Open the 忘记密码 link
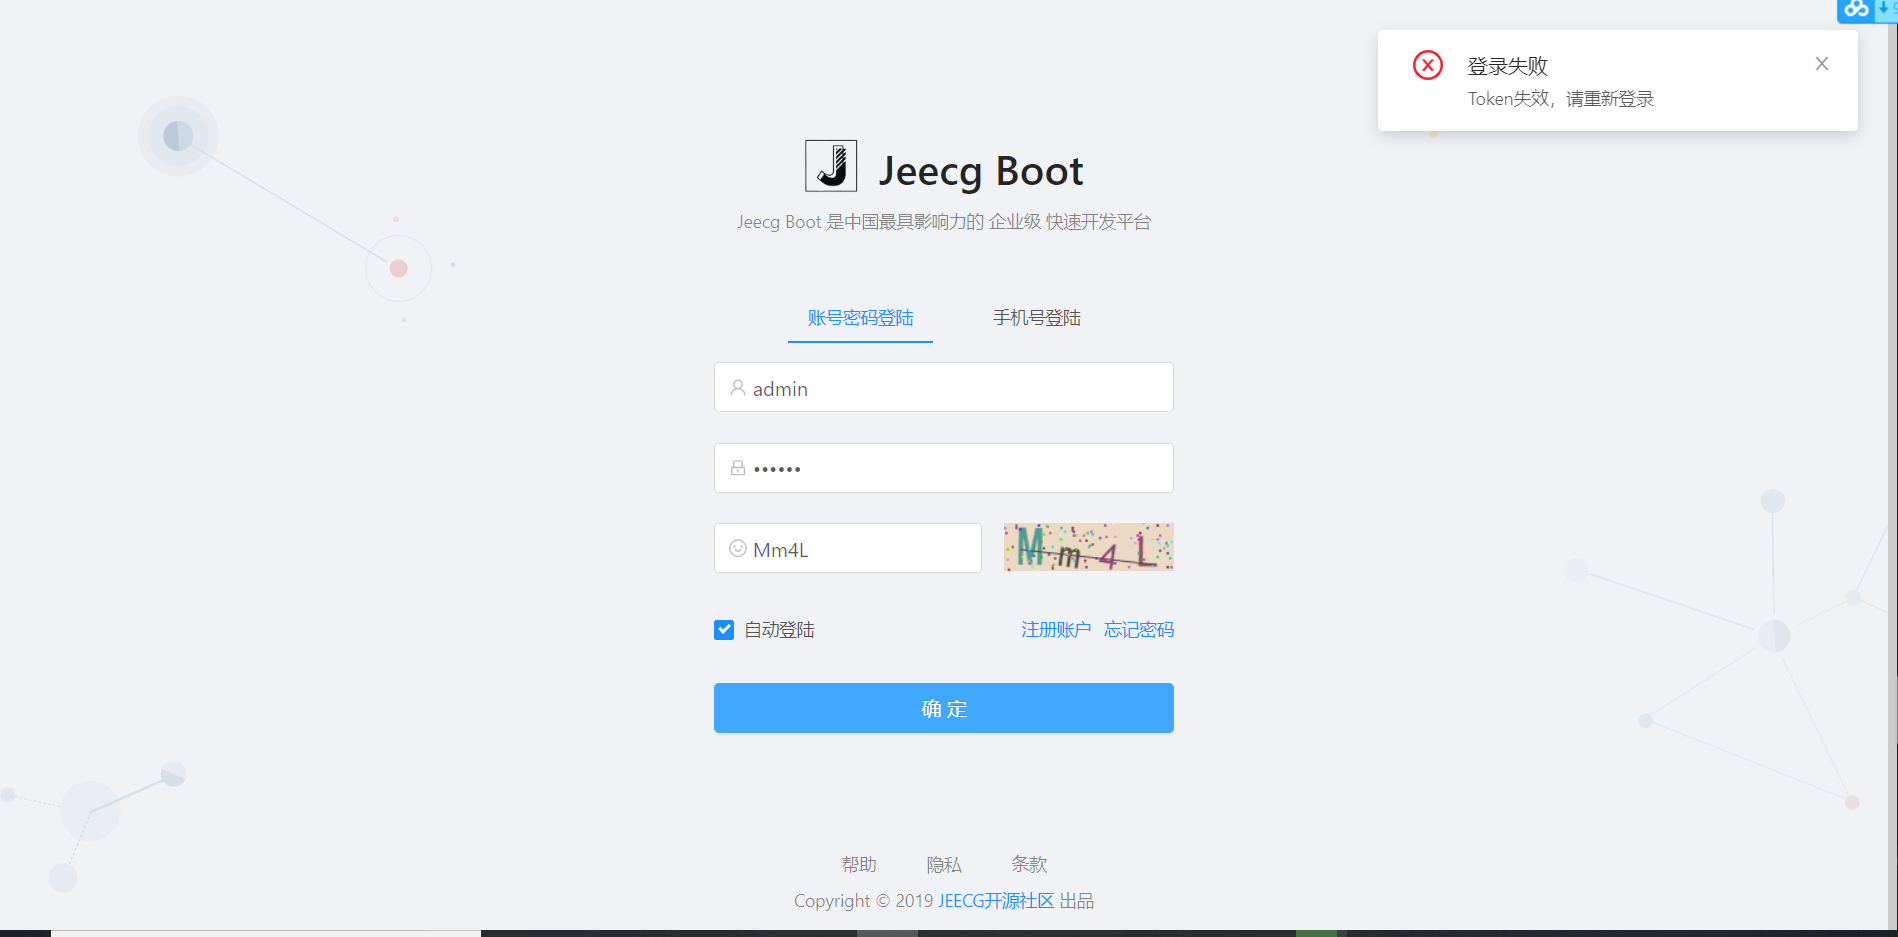1898x937 pixels. click(1139, 630)
